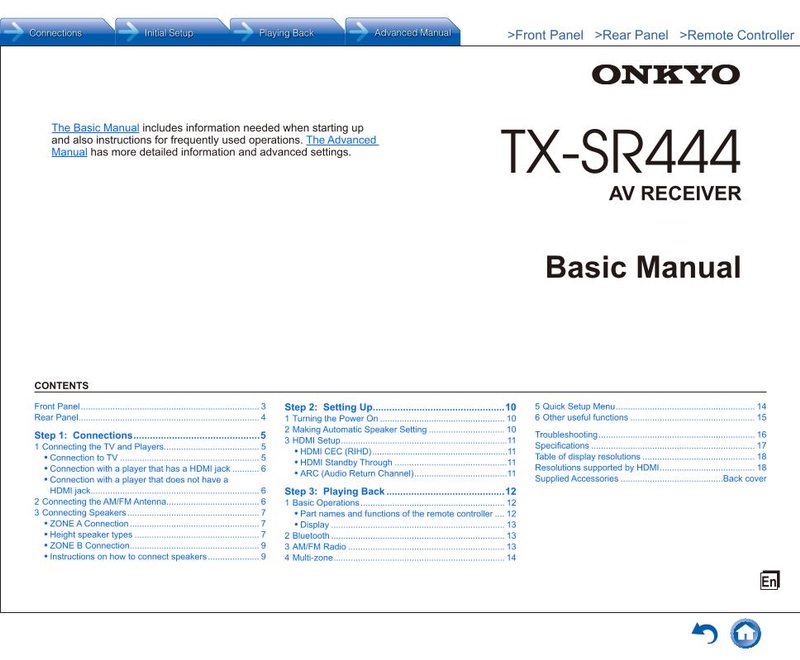The width and height of the screenshot is (800, 660).
Task: Open the Display contents entry
Action: 405,524
